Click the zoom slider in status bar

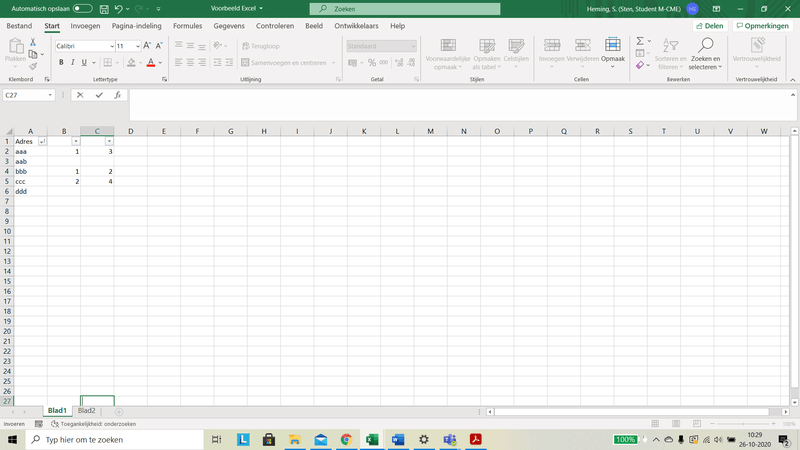pos(743,424)
